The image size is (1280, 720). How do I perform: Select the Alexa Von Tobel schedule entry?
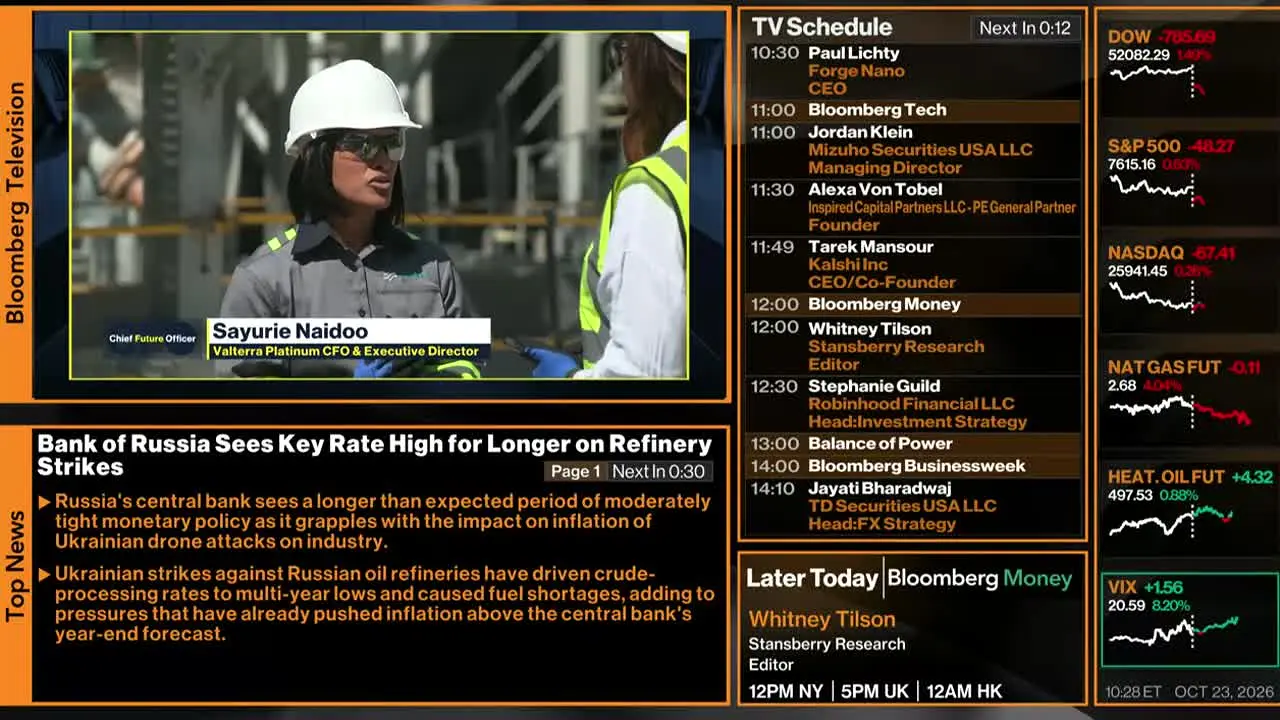pos(913,207)
